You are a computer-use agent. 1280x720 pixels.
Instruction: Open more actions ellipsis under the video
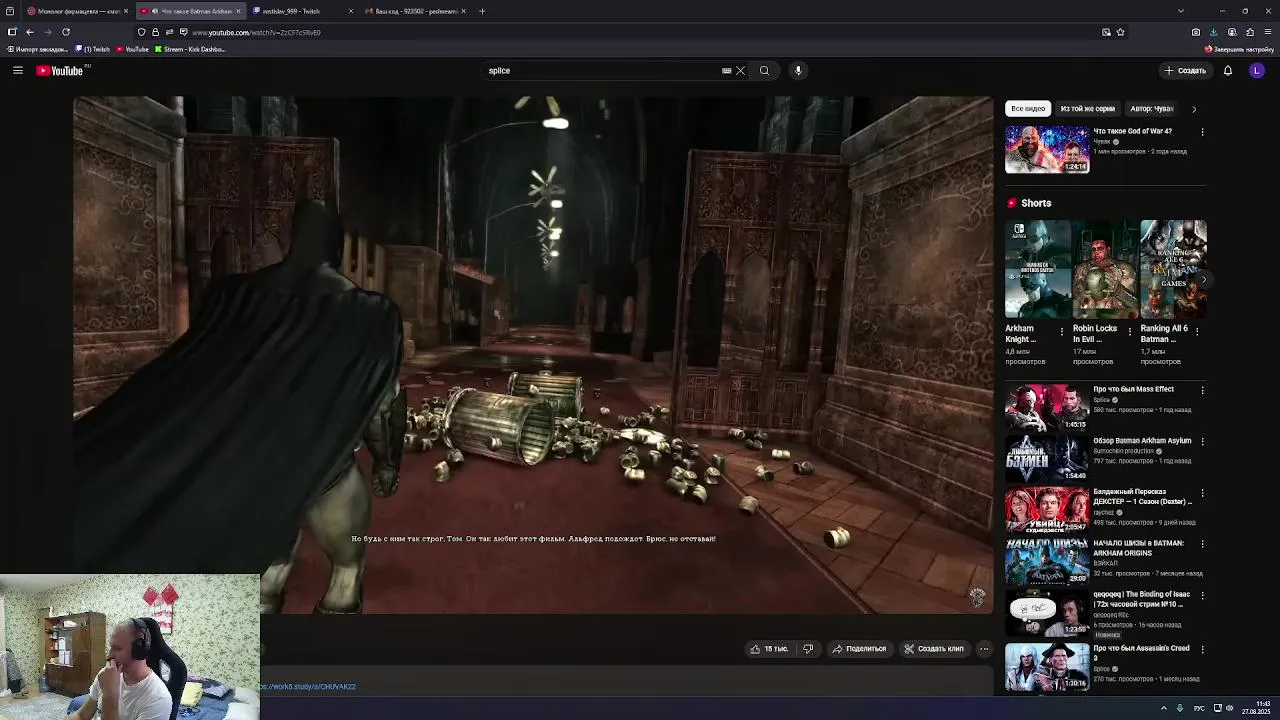[984, 648]
